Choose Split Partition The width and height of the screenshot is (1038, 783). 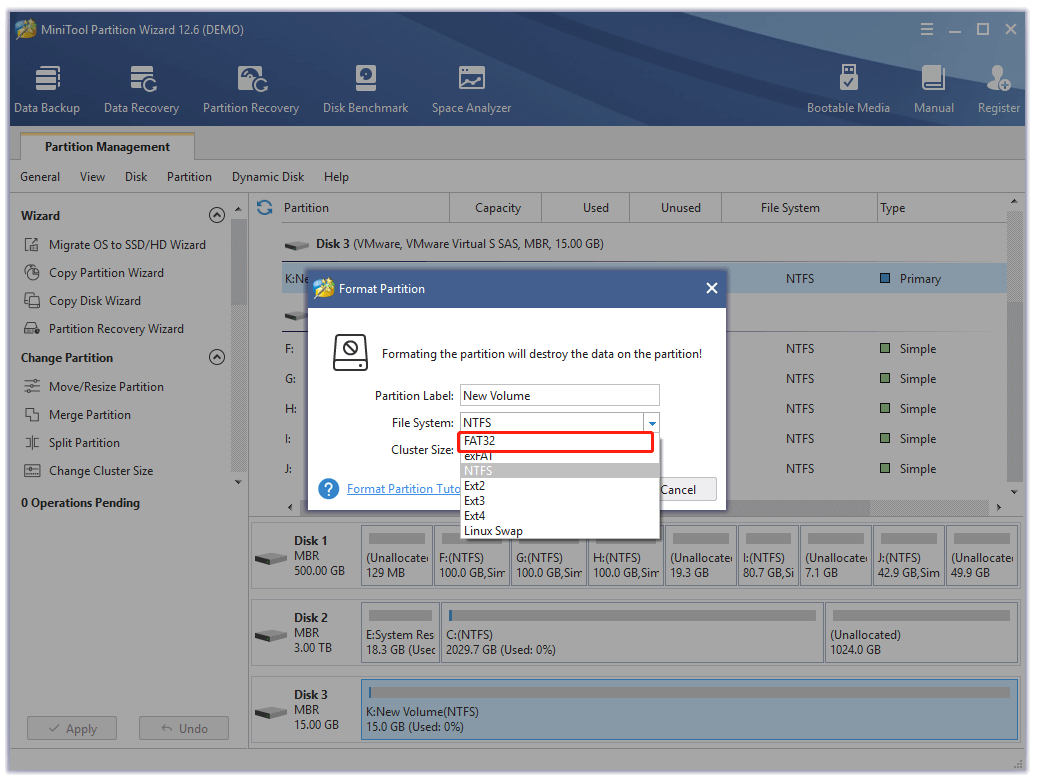[x=72, y=443]
